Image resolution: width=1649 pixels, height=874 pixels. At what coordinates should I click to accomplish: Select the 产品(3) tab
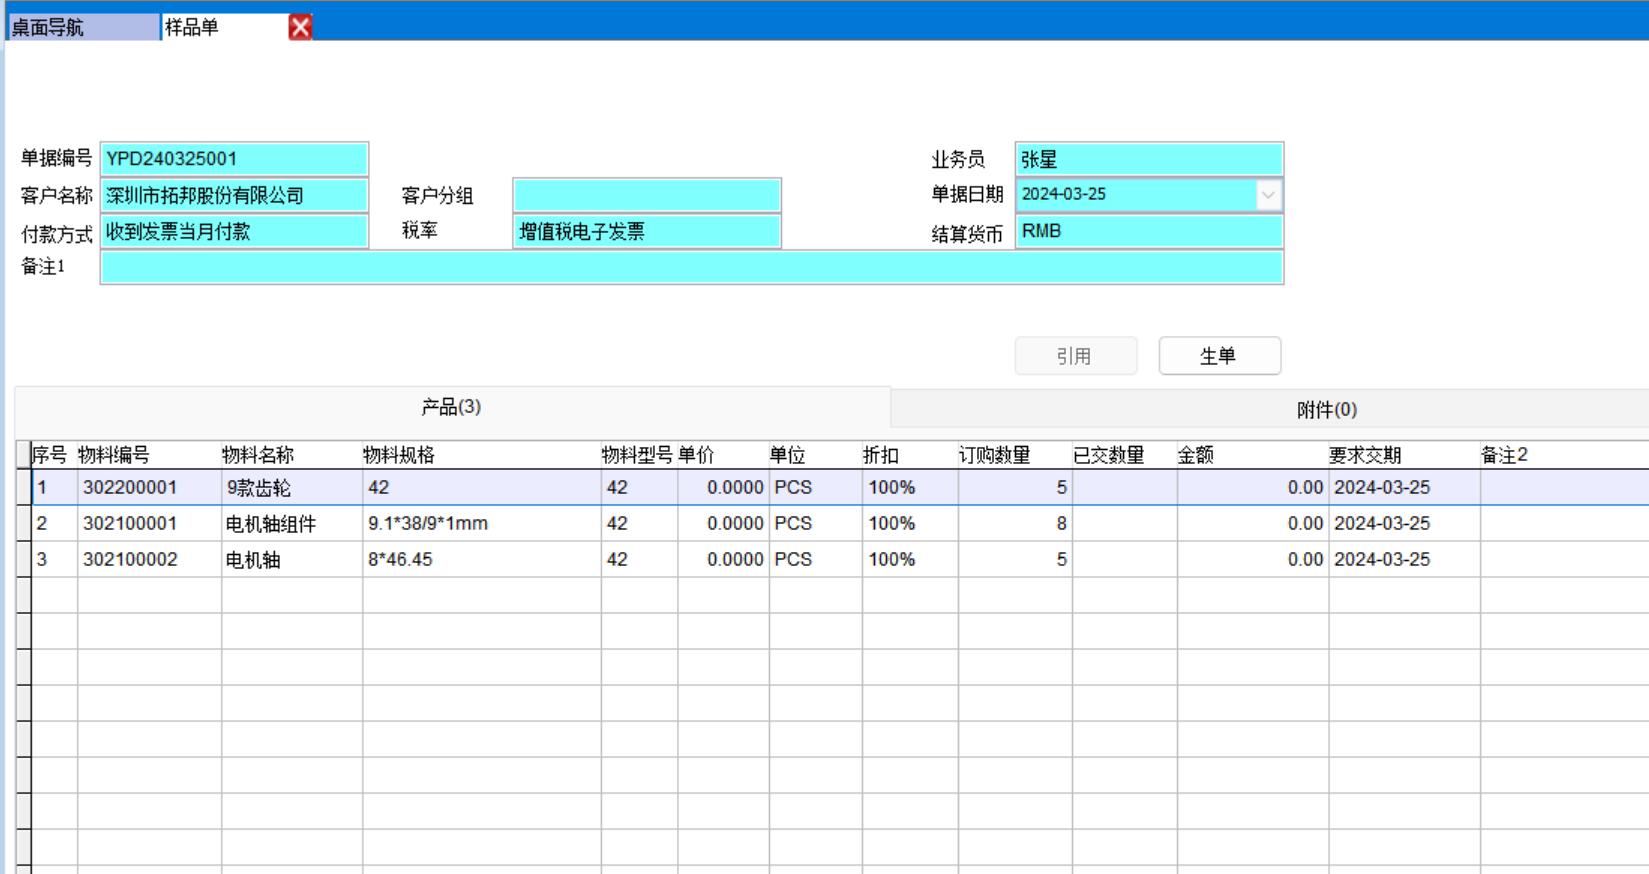pos(451,407)
